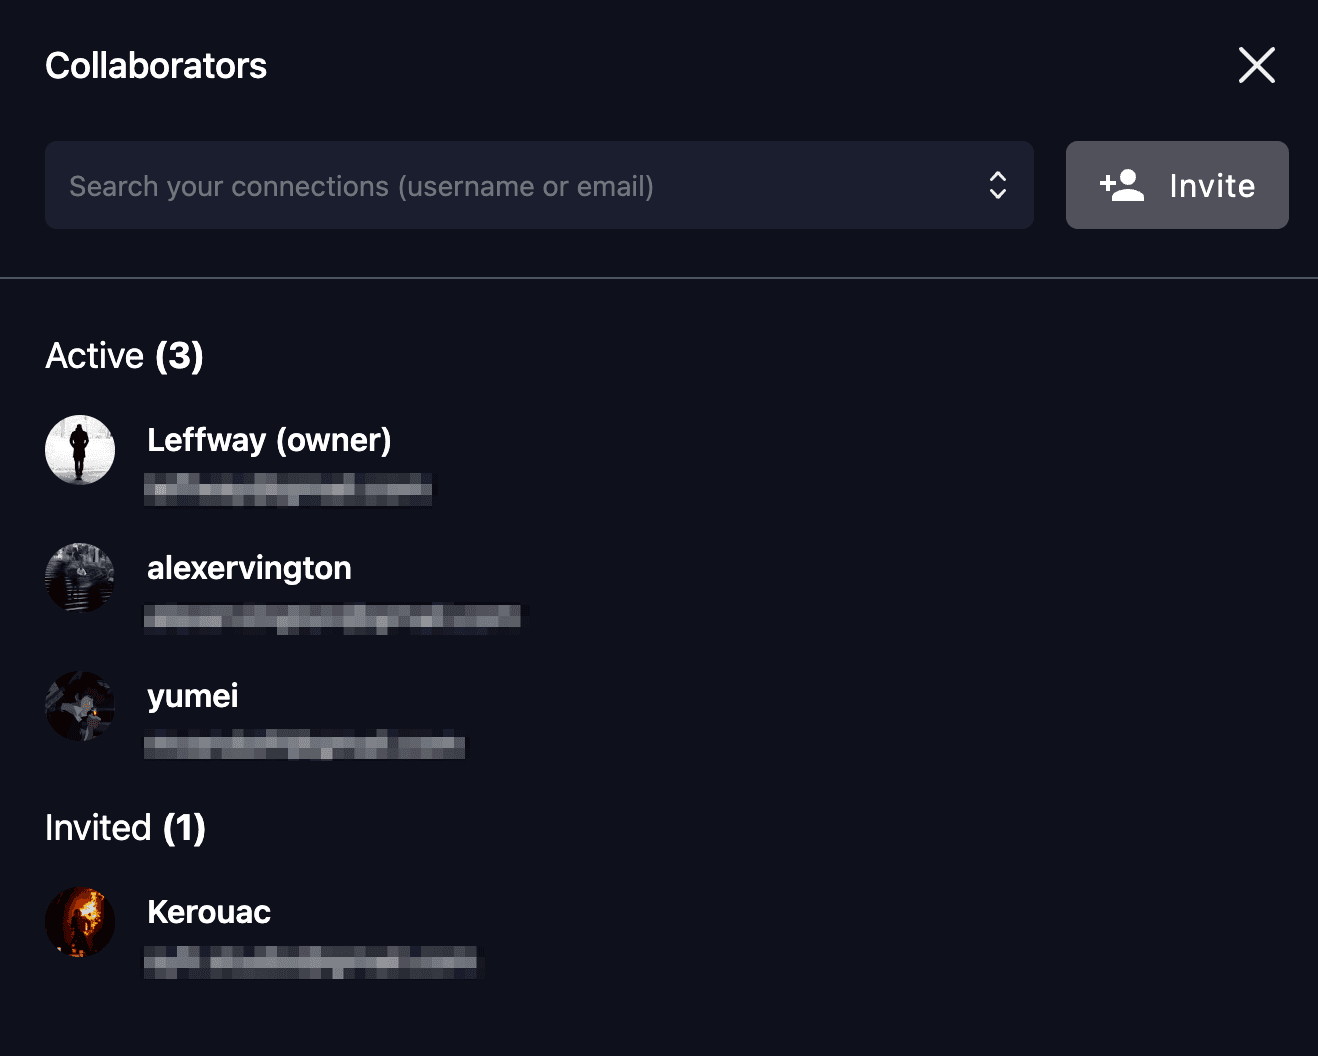Close the Collaborators dialog
The width and height of the screenshot is (1318, 1056).
click(1256, 64)
